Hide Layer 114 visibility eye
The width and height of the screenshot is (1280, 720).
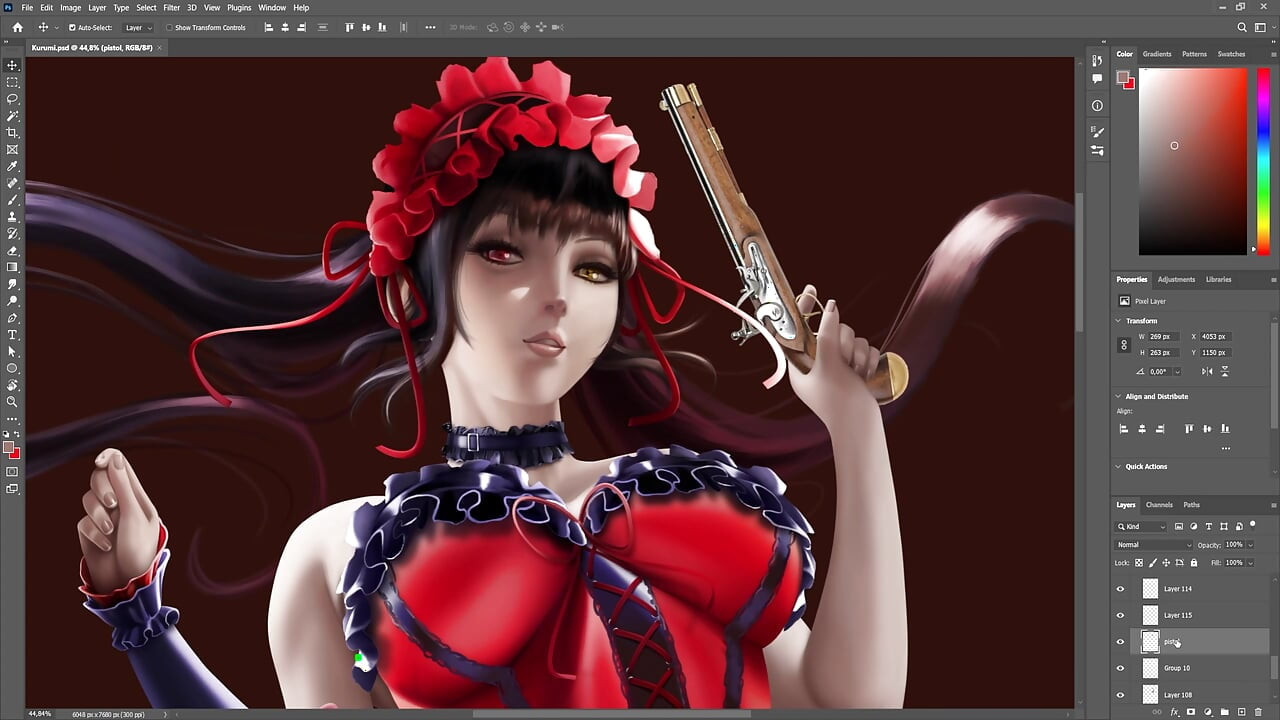(1120, 589)
